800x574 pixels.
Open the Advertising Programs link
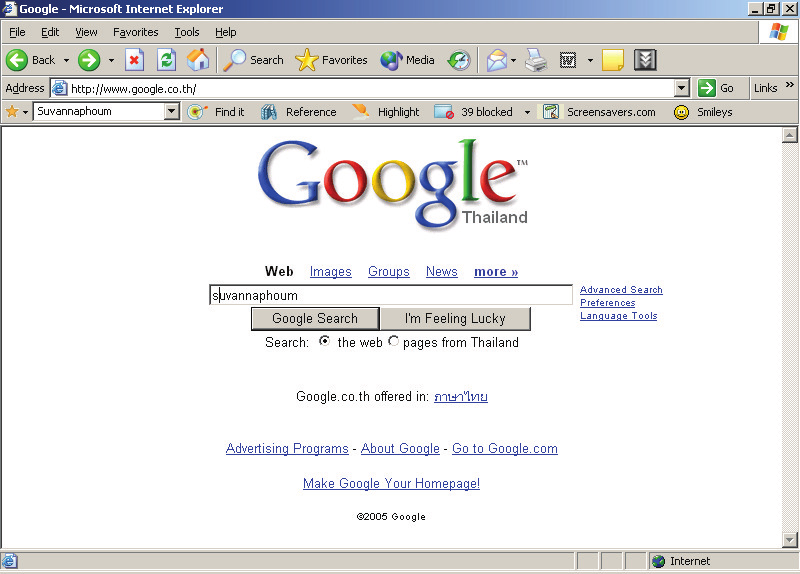tap(287, 448)
